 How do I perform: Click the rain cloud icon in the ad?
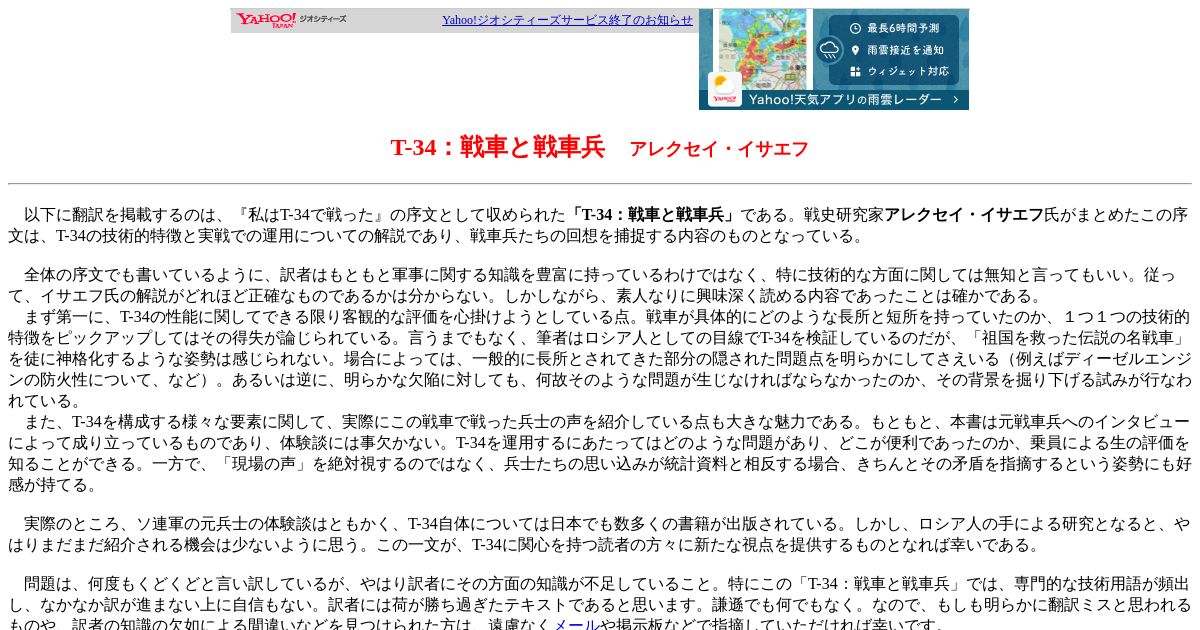tap(829, 49)
